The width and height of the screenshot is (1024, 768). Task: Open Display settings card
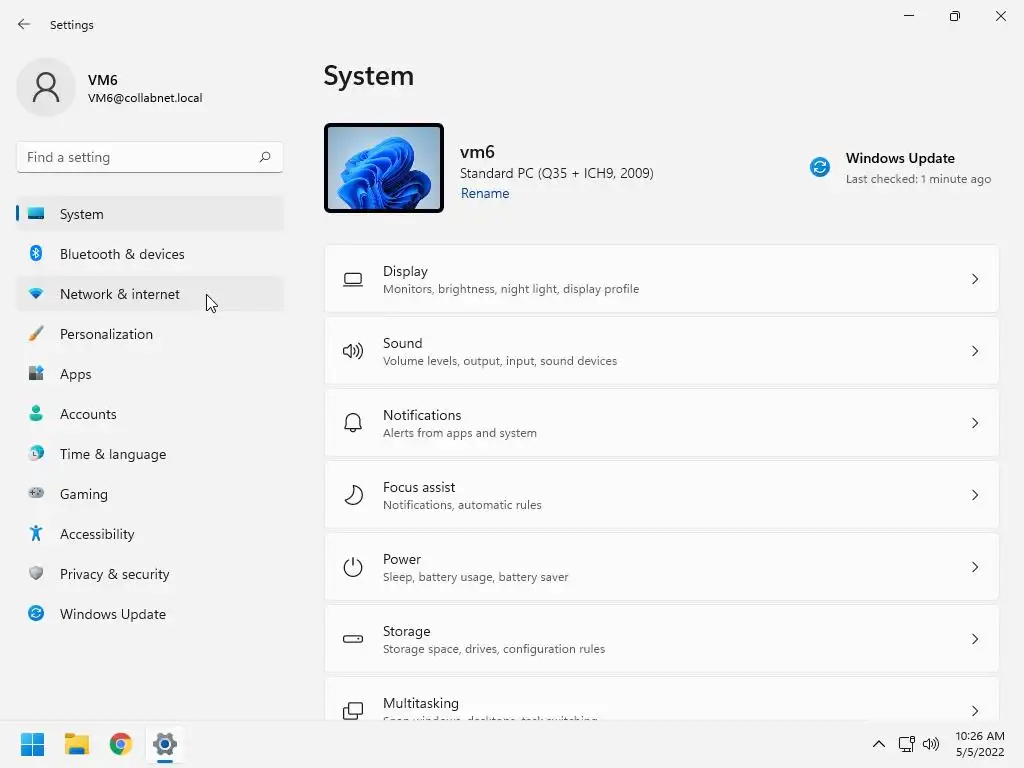[x=662, y=280]
